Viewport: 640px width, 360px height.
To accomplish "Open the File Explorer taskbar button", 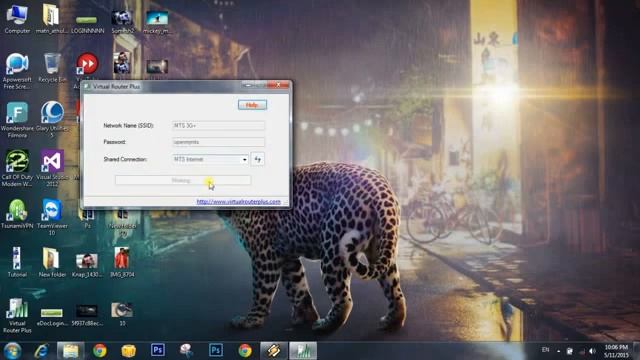I will 71,351.
